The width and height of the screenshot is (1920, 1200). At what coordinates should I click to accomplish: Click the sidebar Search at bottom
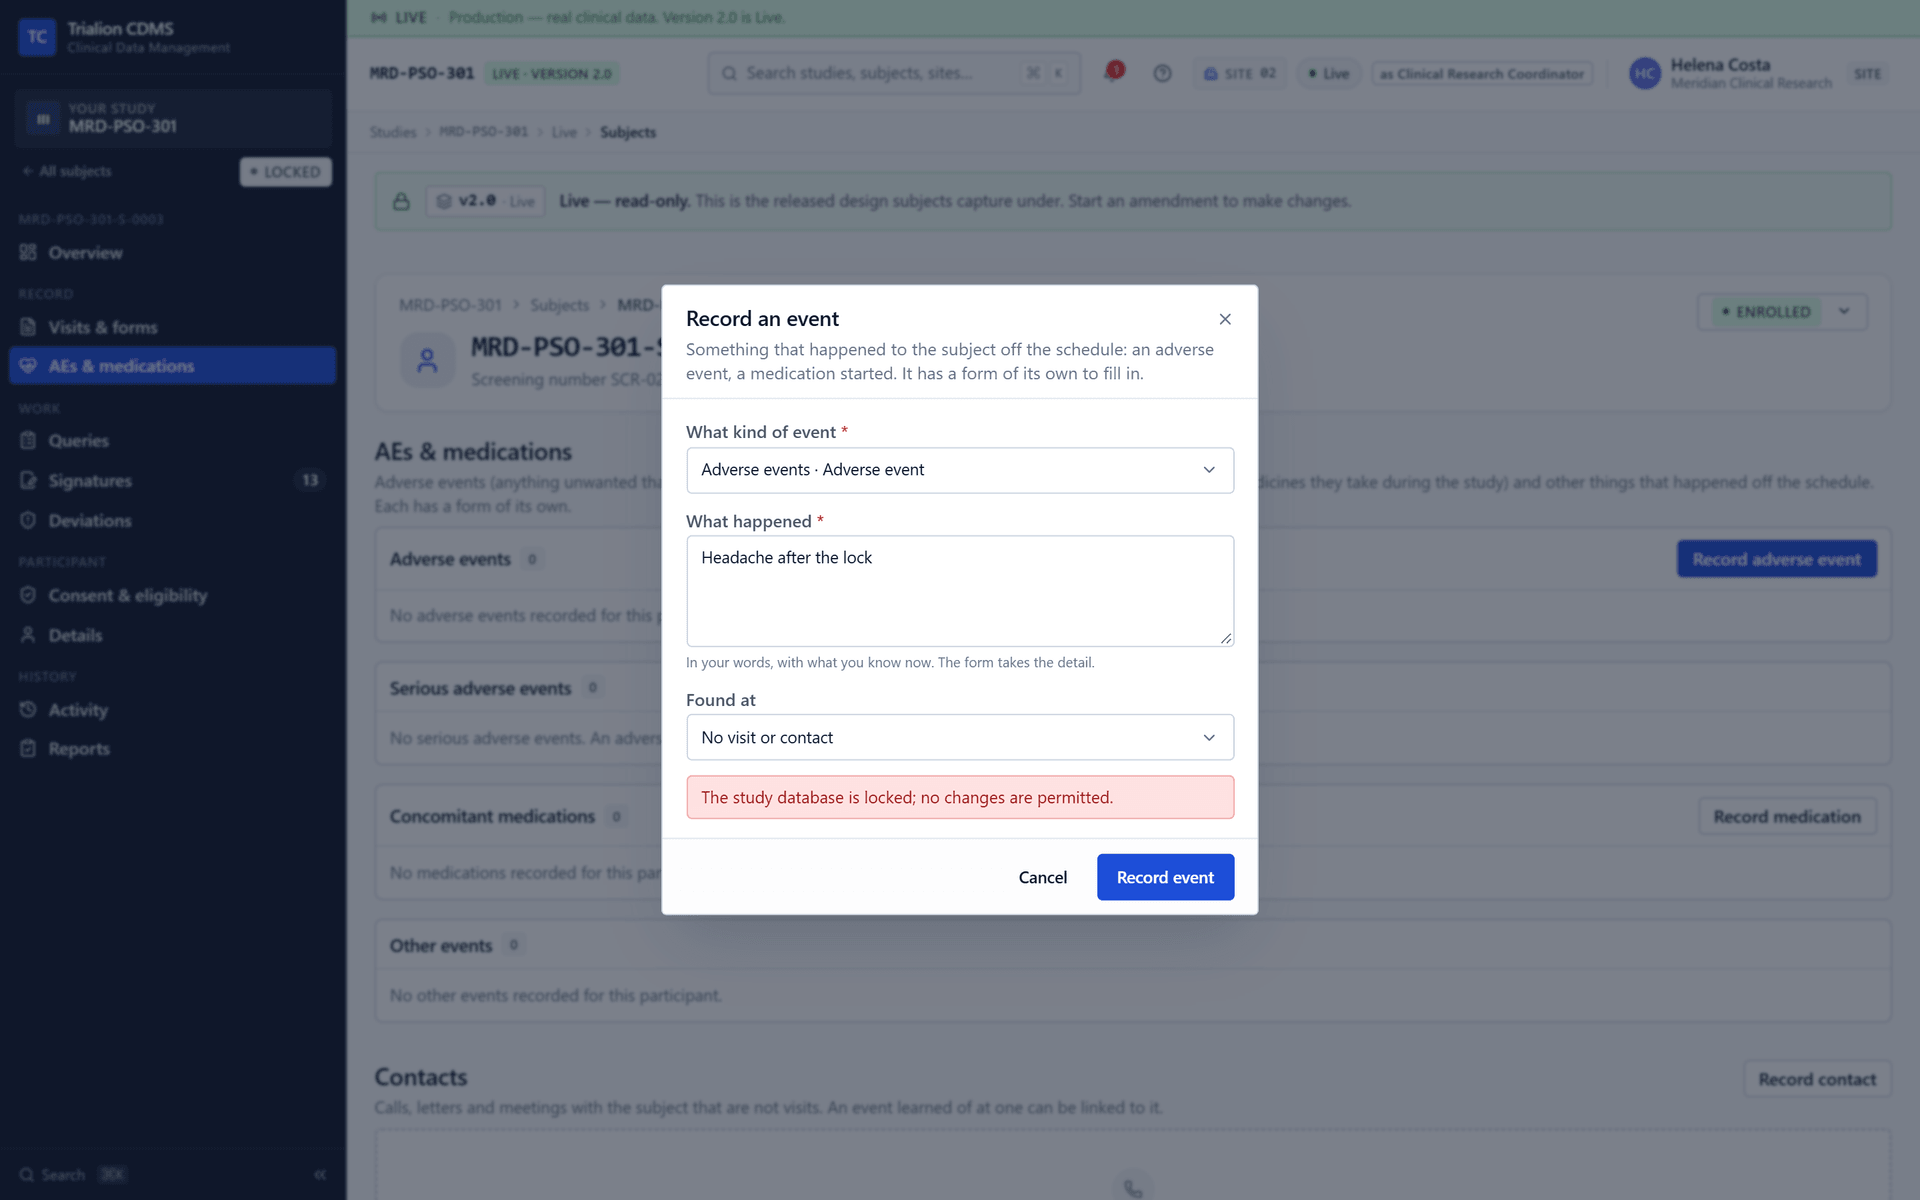click(73, 1175)
